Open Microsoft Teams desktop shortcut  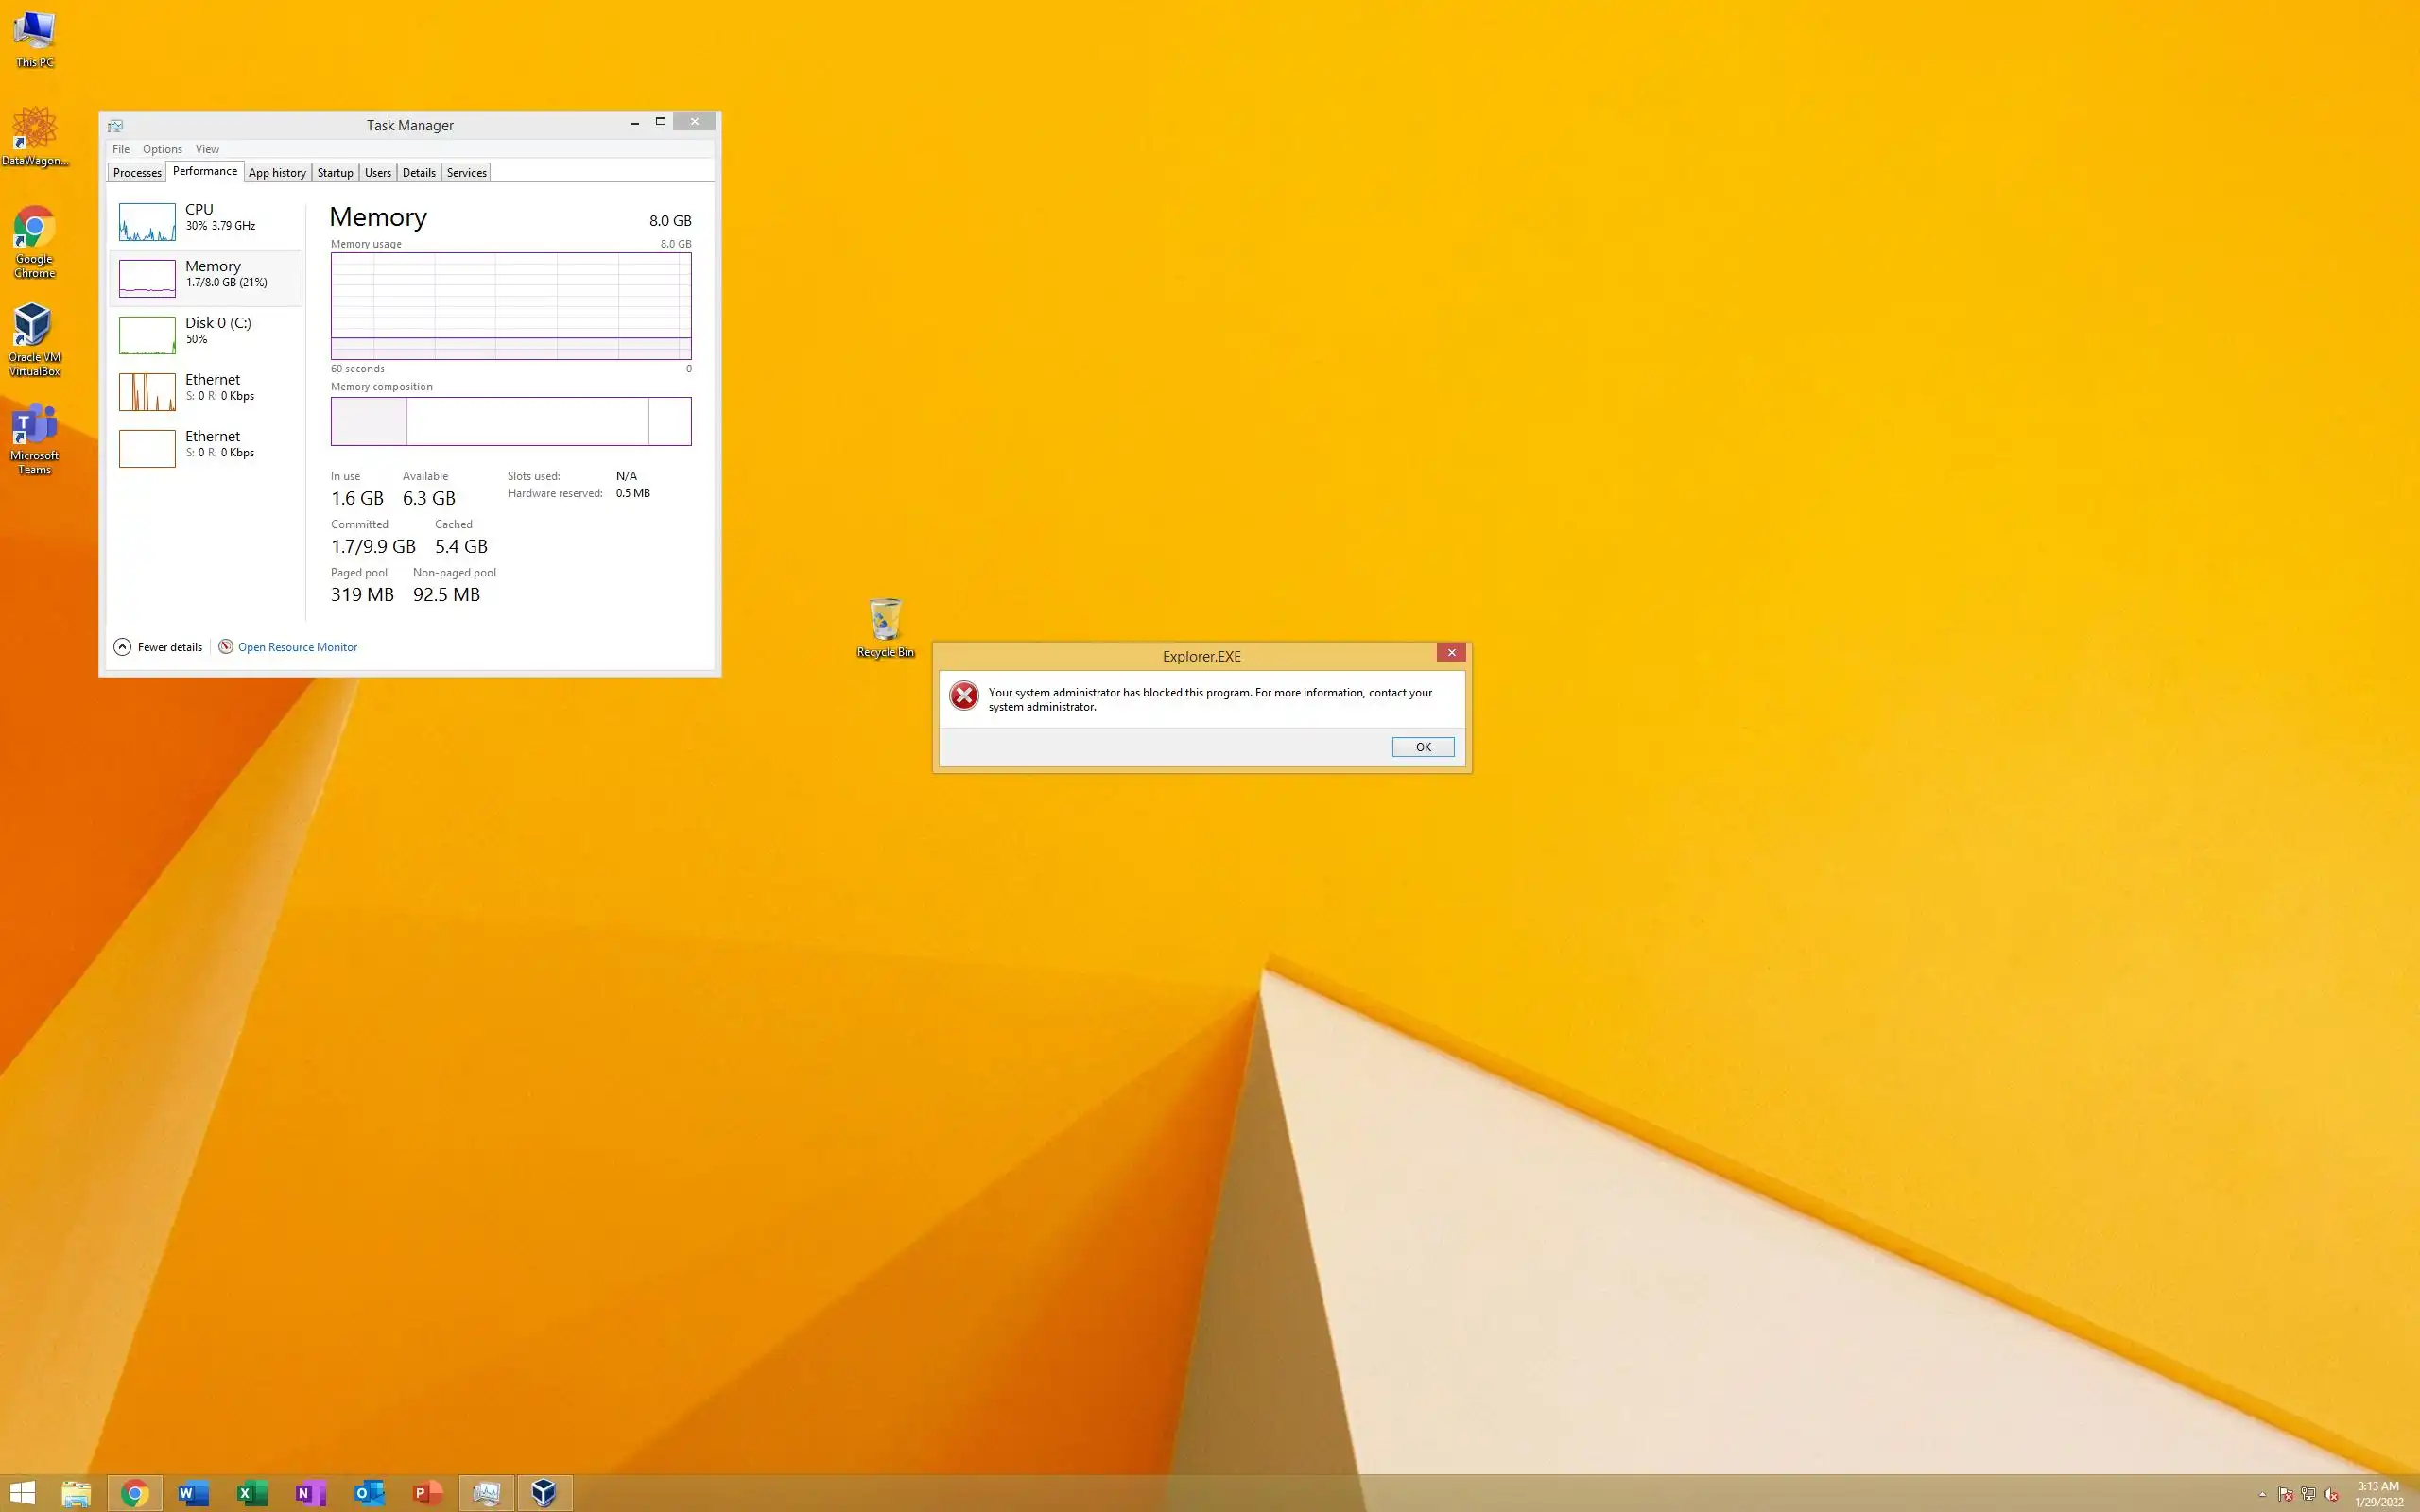(34, 437)
